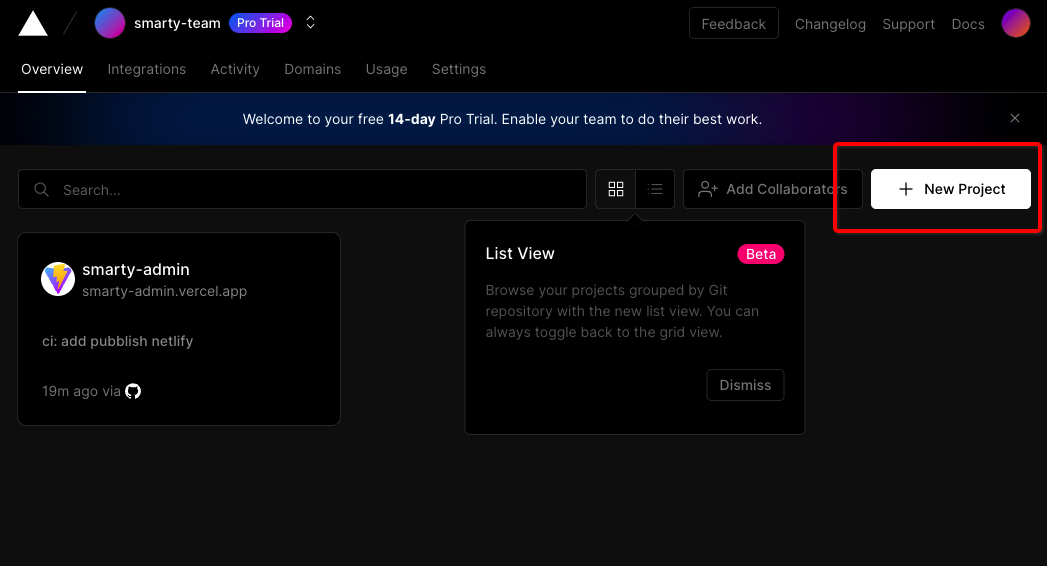Expand the team switcher chevron
Screen dimensions: 1047x566
click(311, 23)
